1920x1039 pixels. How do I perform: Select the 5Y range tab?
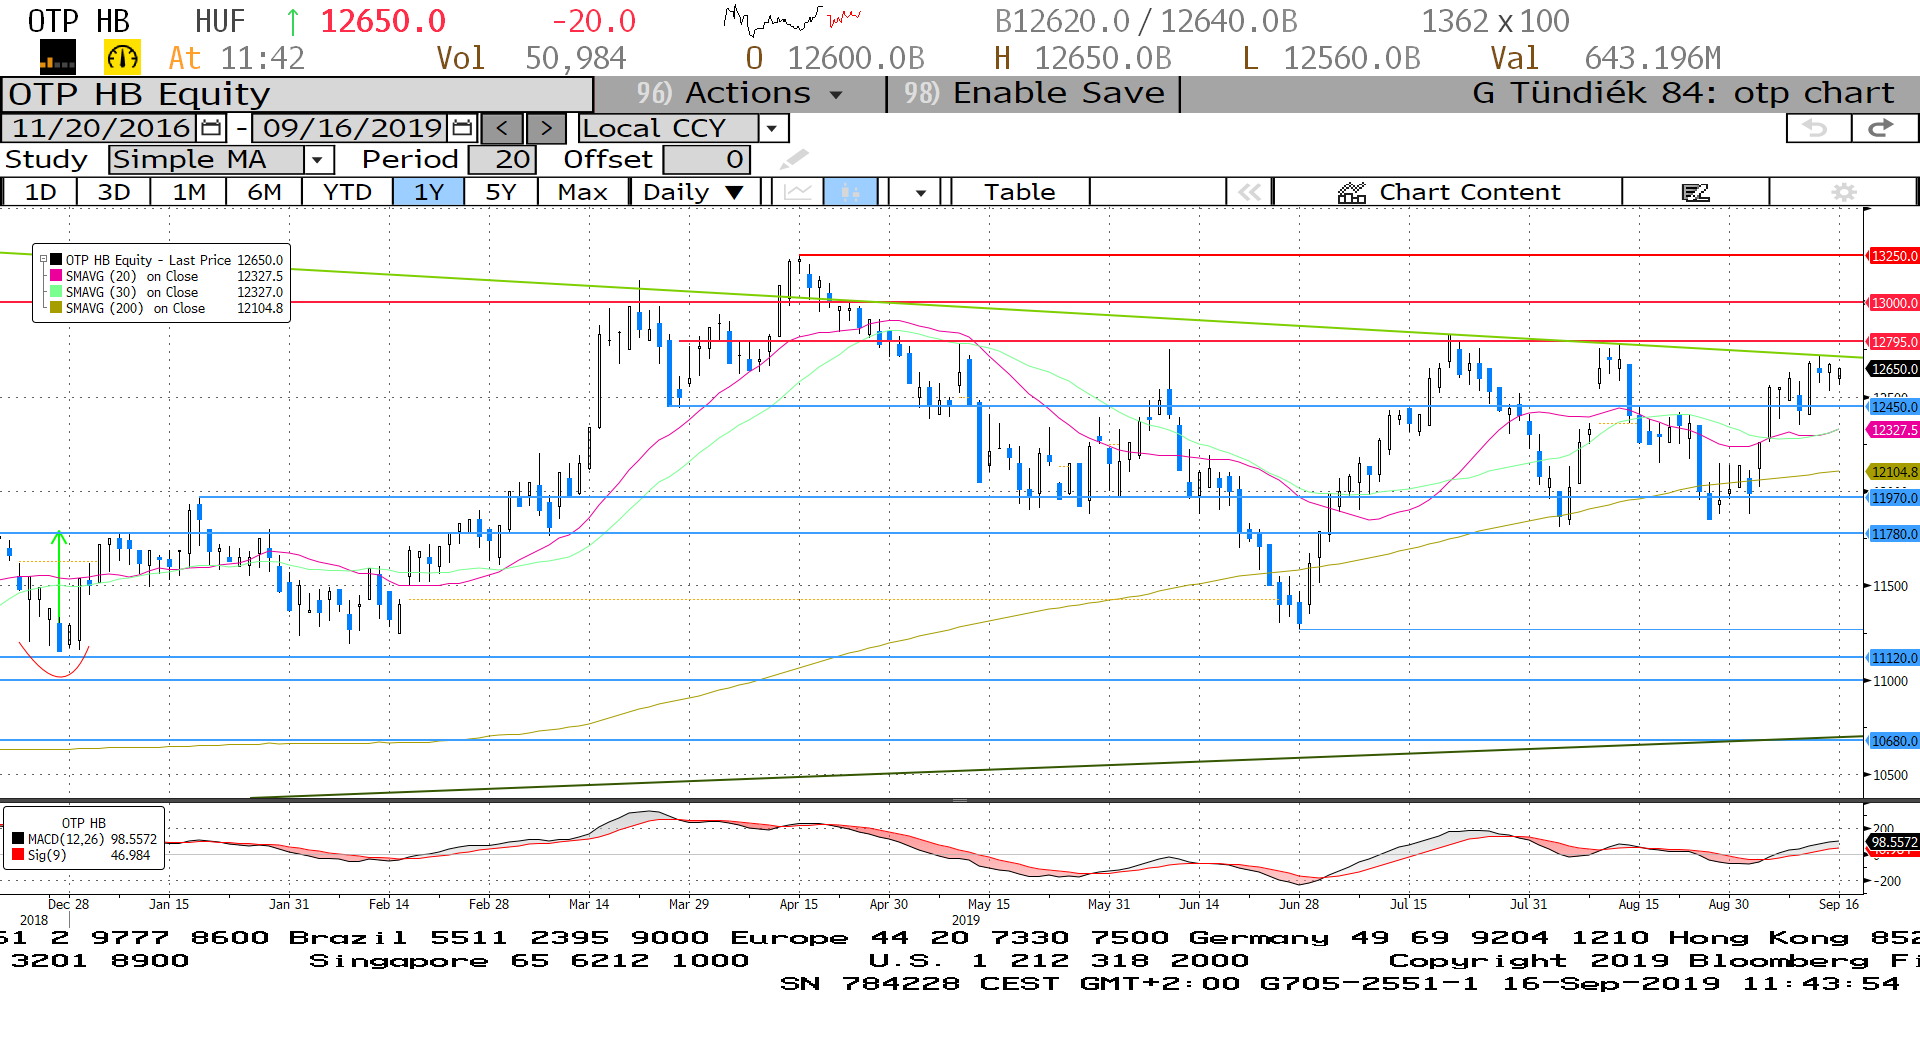coord(501,192)
